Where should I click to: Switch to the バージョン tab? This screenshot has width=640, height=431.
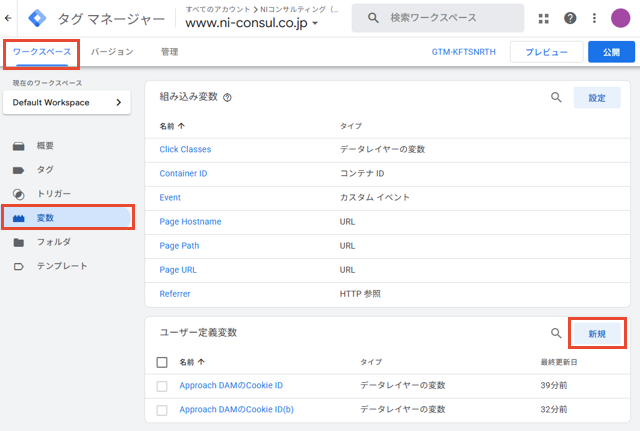112,52
